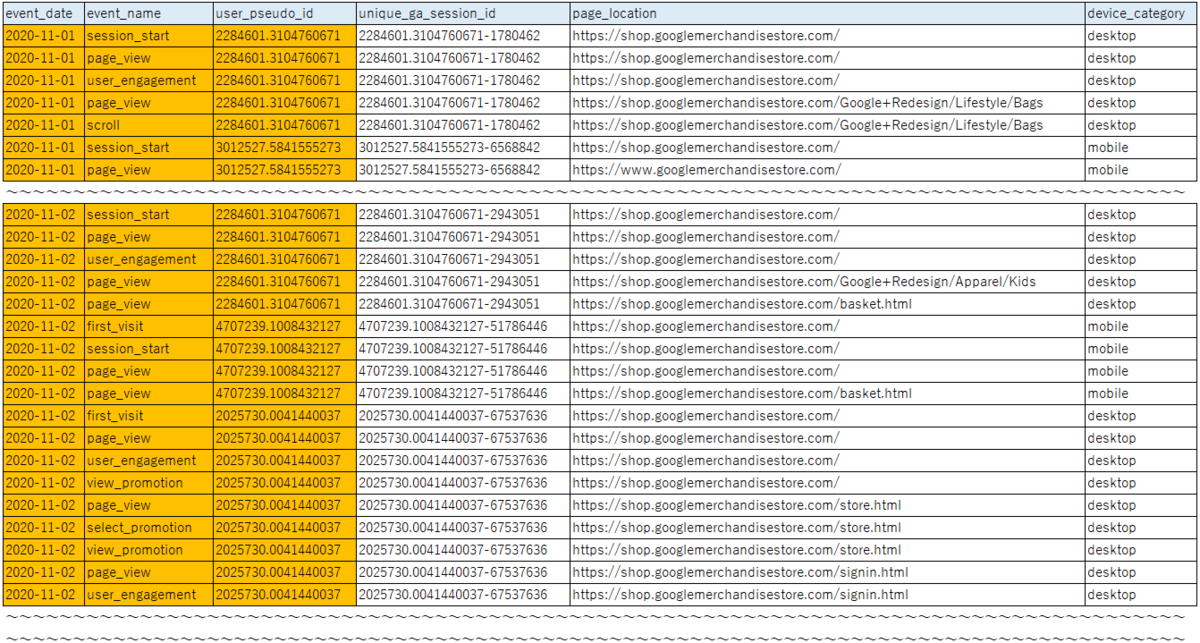Select the user_pseudo_id column header
1200x643 pixels.
pyautogui.click(x=284, y=14)
